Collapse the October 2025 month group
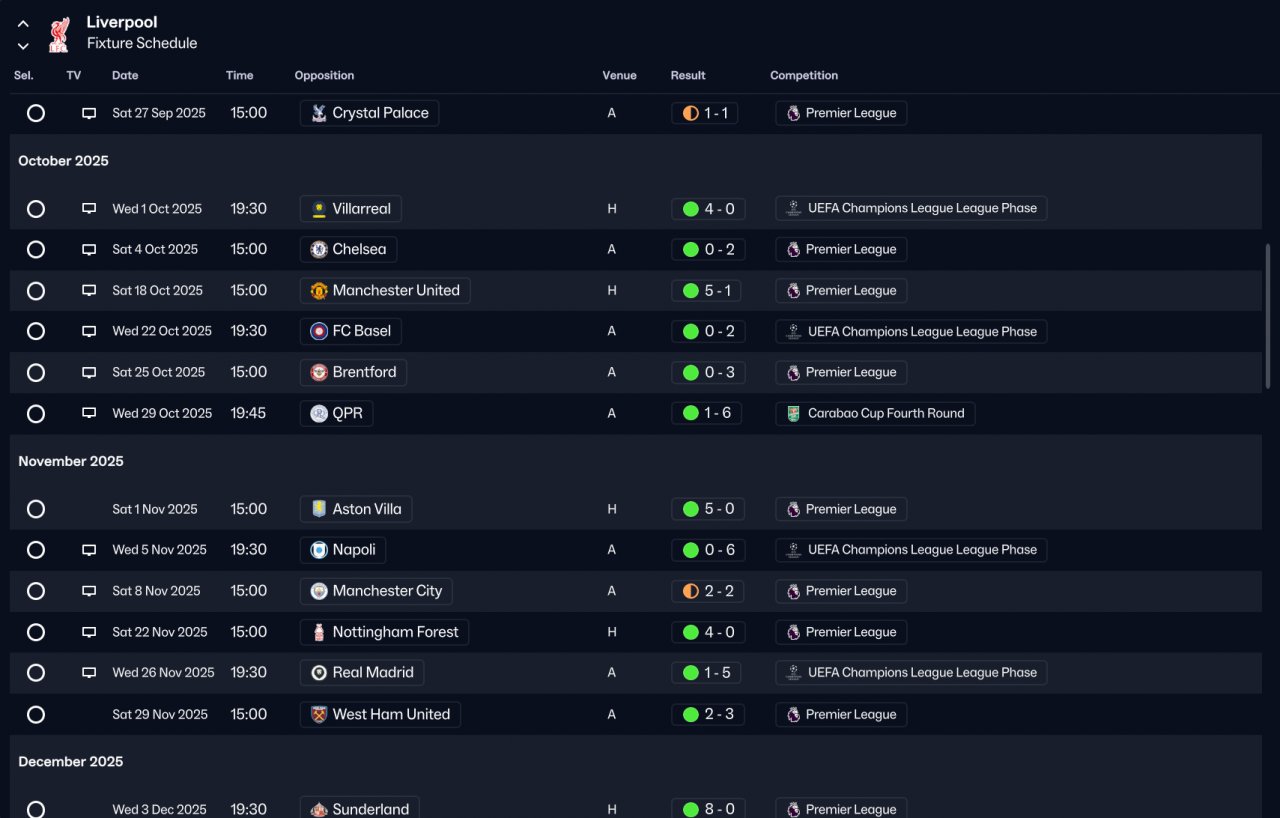This screenshot has height=818, width=1280. pos(63,161)
